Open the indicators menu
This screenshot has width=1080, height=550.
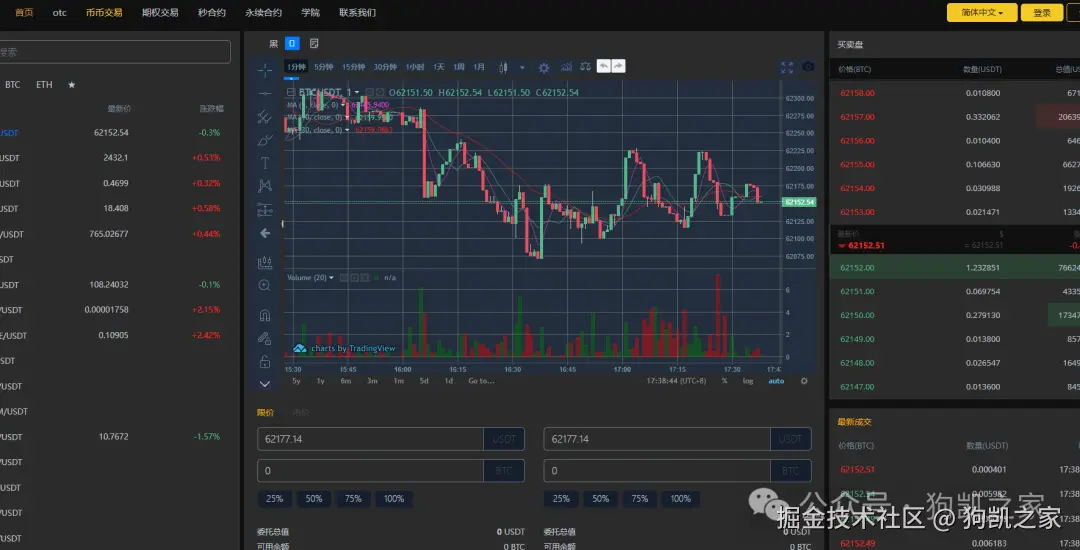pyautogui.click(x=566, y=67)
